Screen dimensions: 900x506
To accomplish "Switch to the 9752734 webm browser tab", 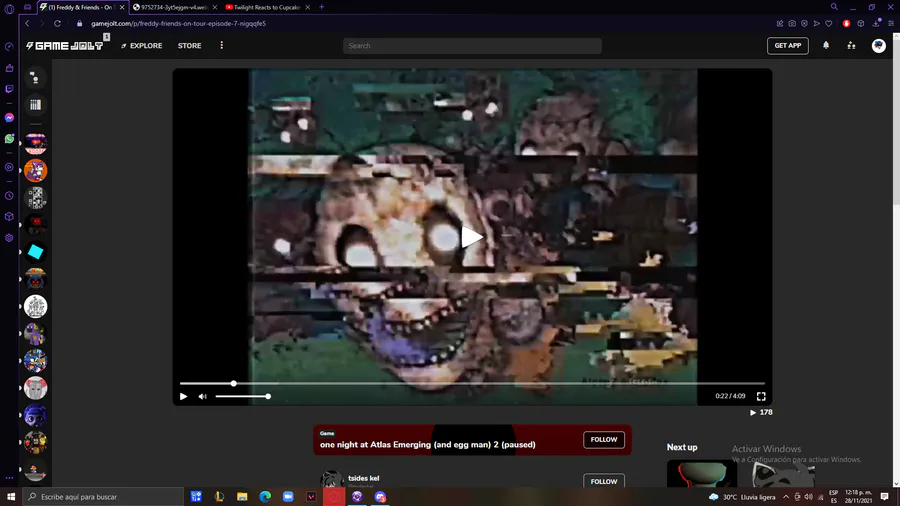I will coord(174,7).
